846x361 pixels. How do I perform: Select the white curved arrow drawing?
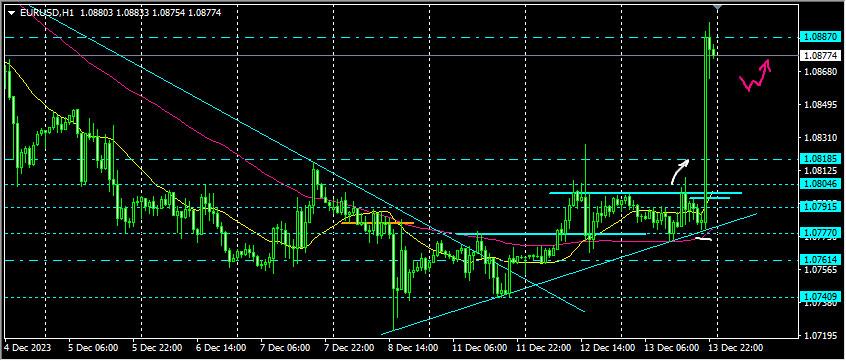coord(680,171)
